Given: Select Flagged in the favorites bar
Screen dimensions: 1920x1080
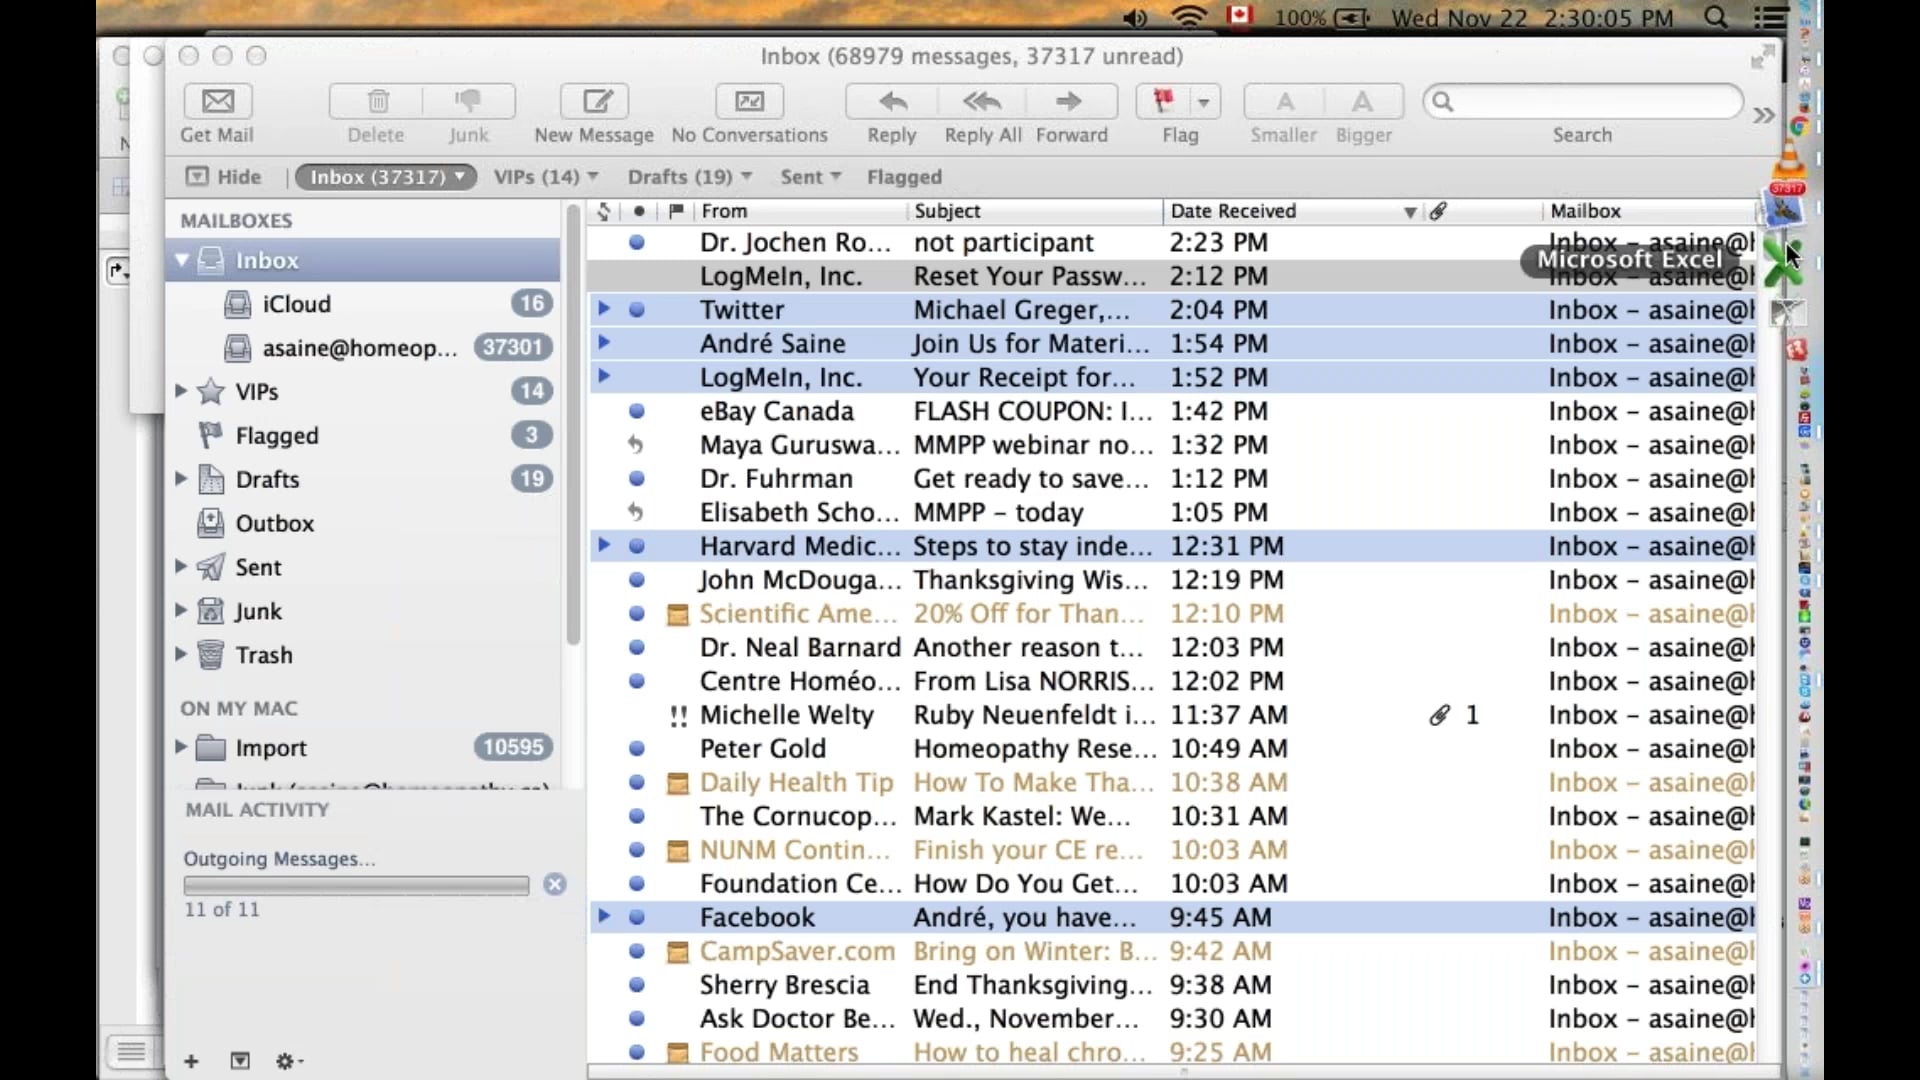Looking at the screenshot, I should click(904, 177).
